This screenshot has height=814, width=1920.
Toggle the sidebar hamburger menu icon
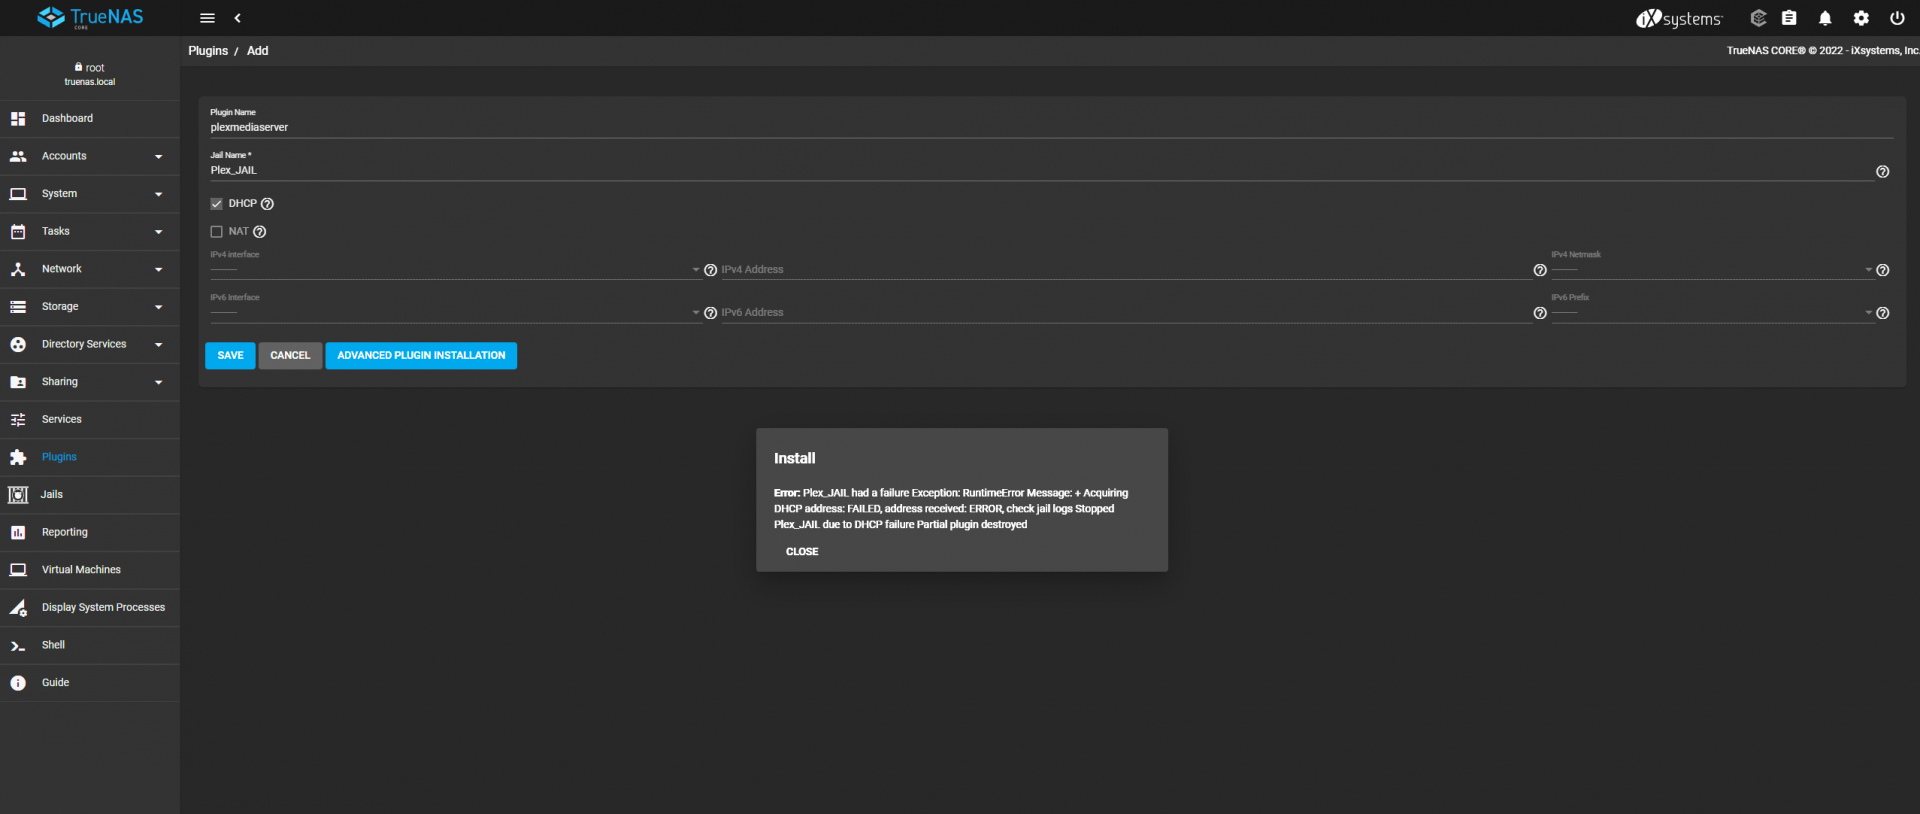(x=207, y=18)
